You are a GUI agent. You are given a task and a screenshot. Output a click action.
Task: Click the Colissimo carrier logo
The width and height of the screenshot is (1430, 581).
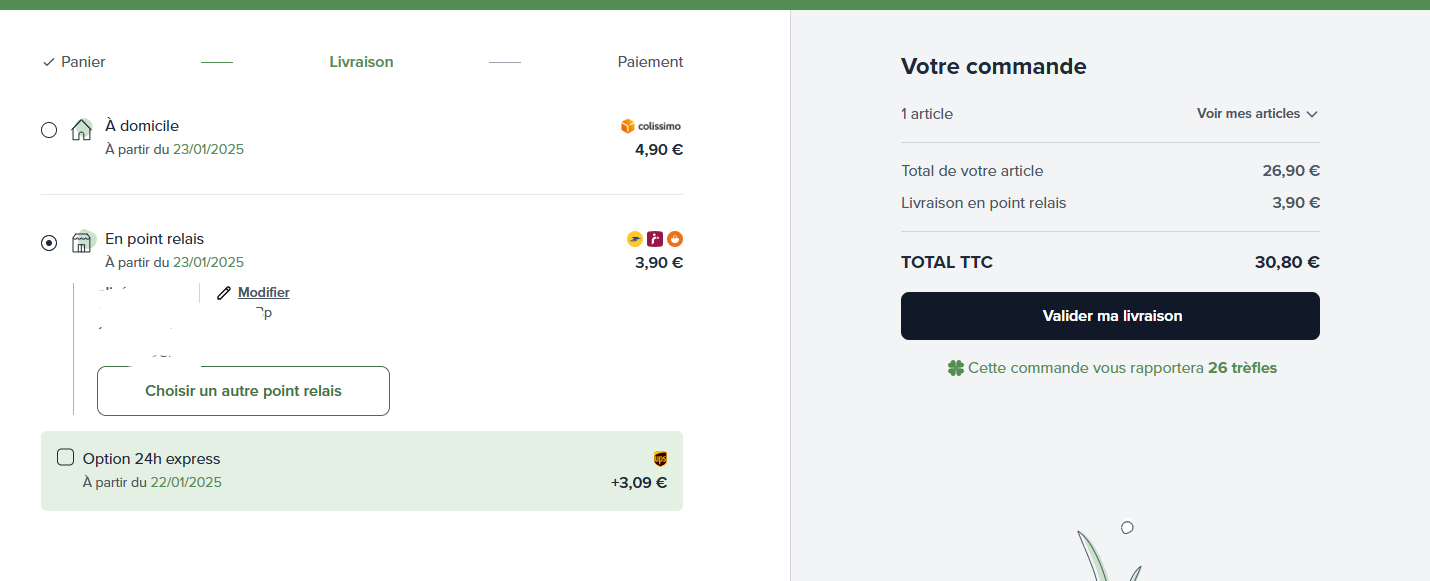tap(651, 126)
